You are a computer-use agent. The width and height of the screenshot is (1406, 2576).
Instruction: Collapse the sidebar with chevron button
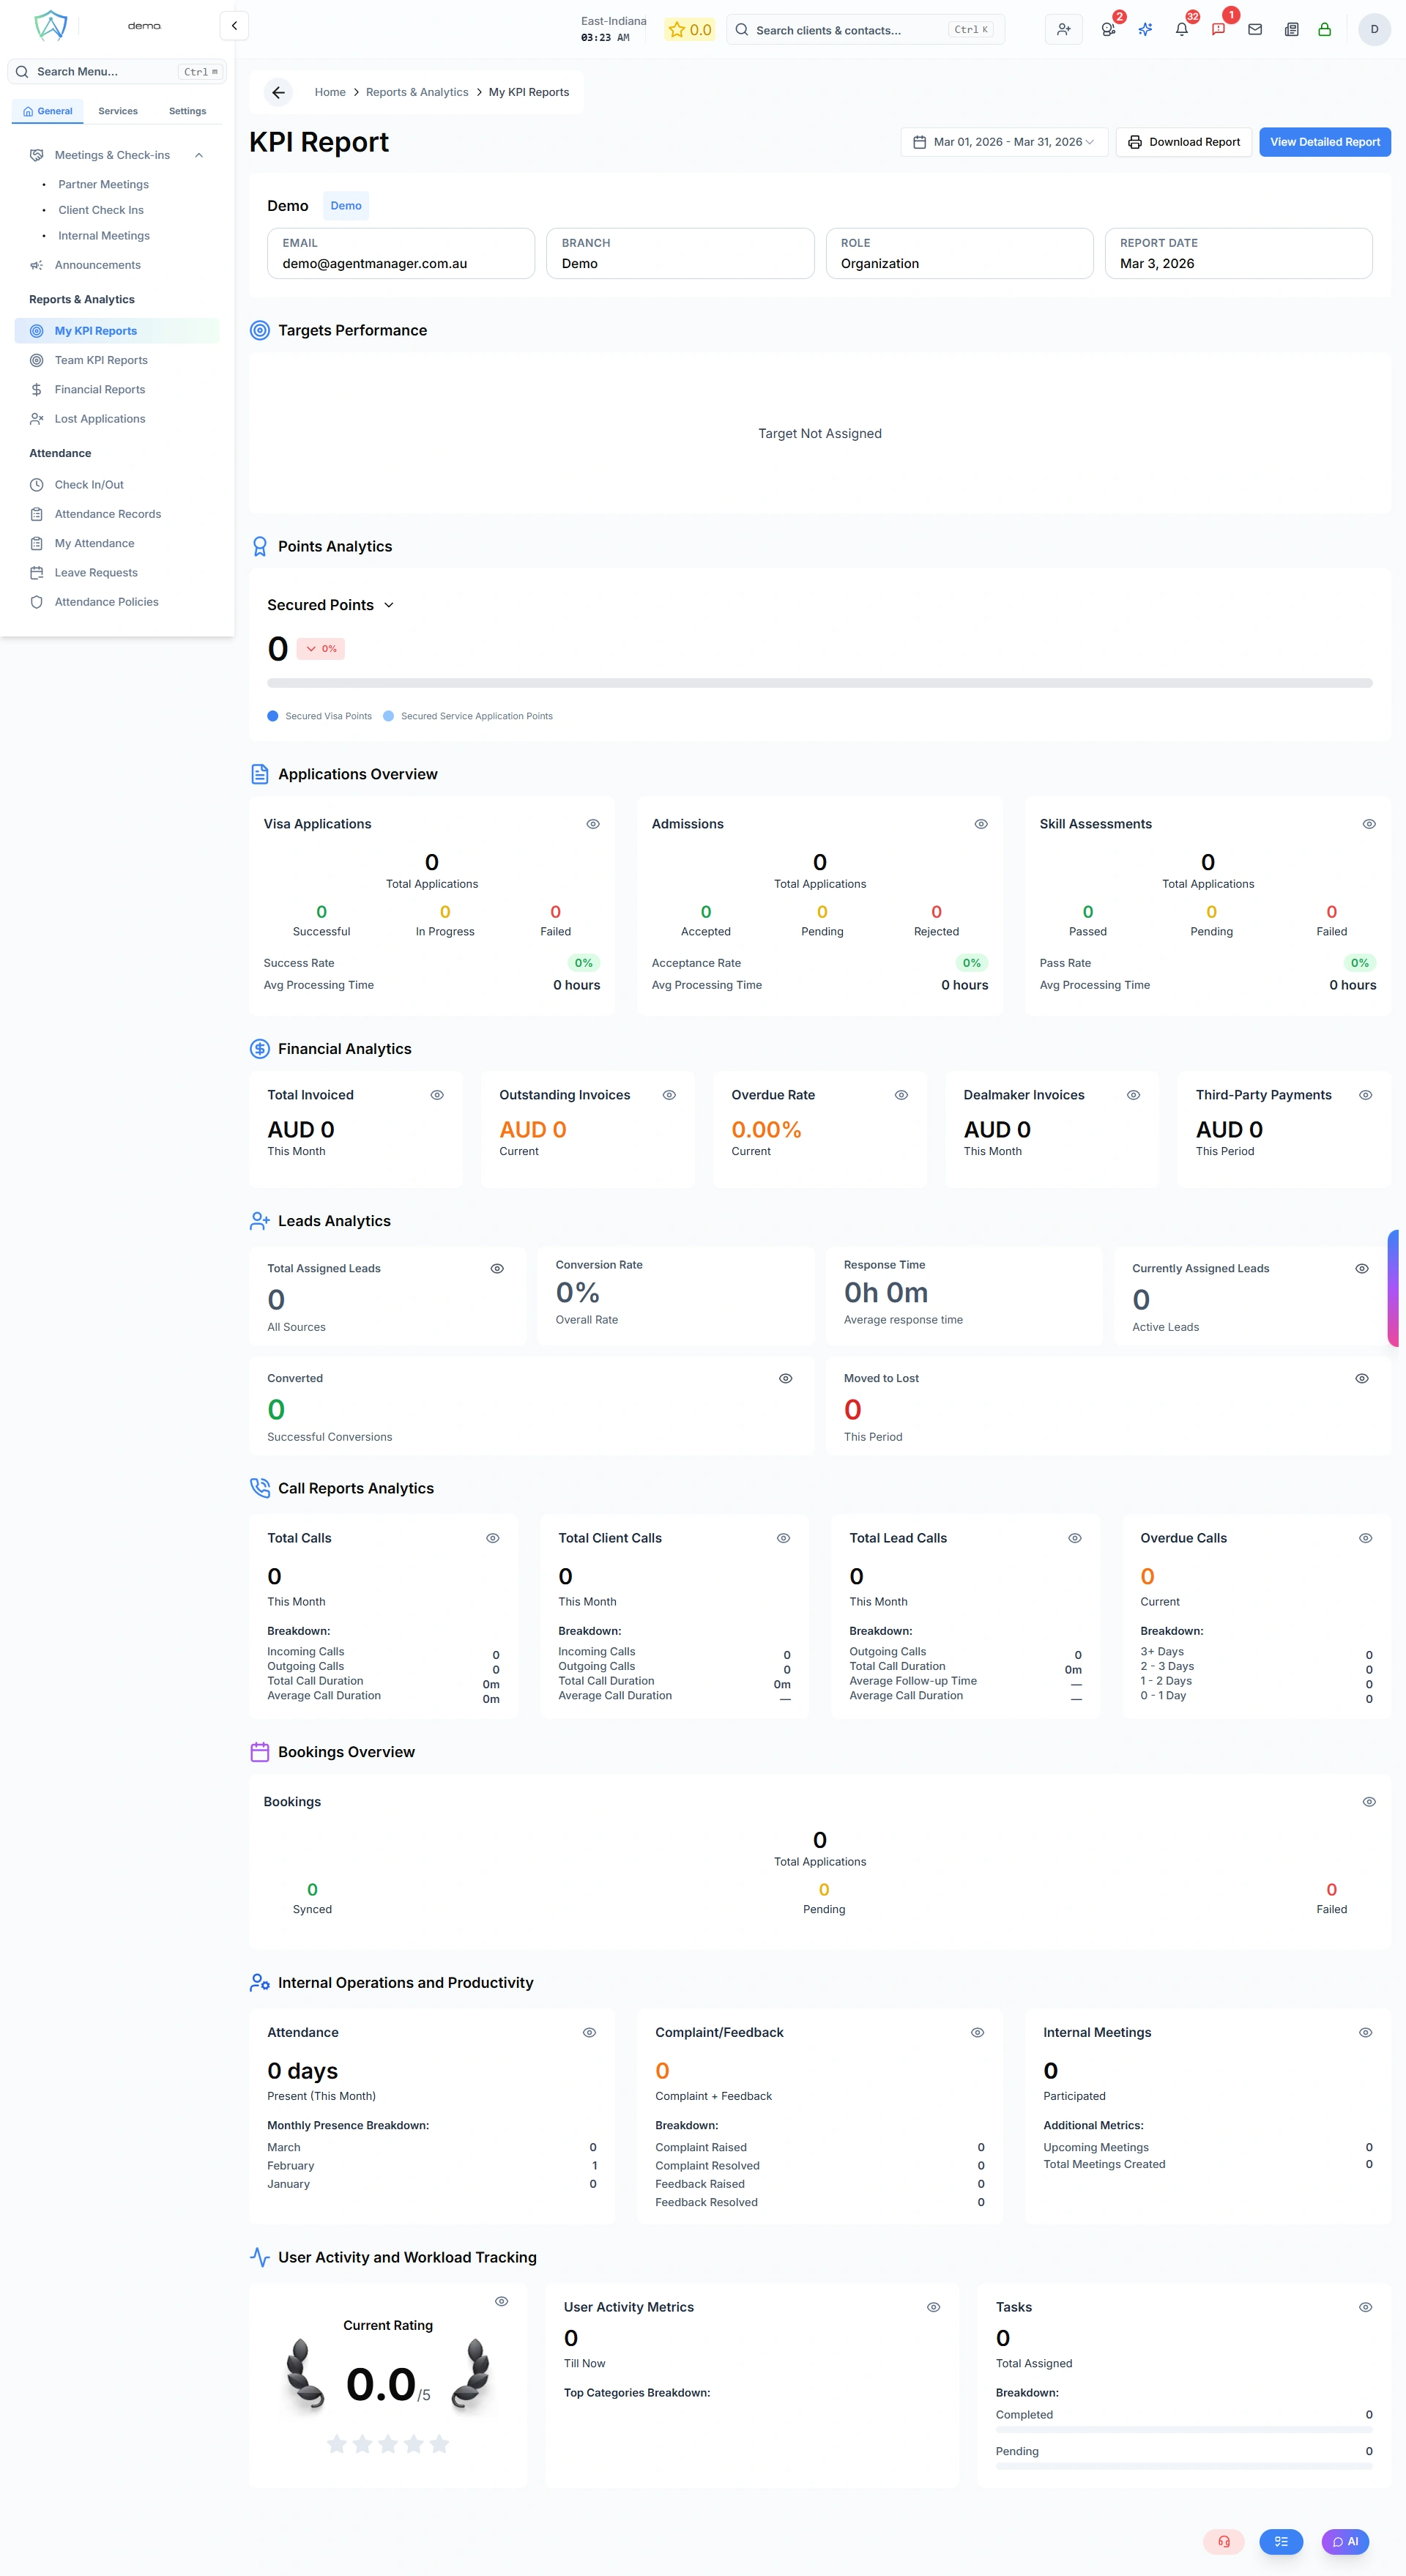click(x=234, y=26)
